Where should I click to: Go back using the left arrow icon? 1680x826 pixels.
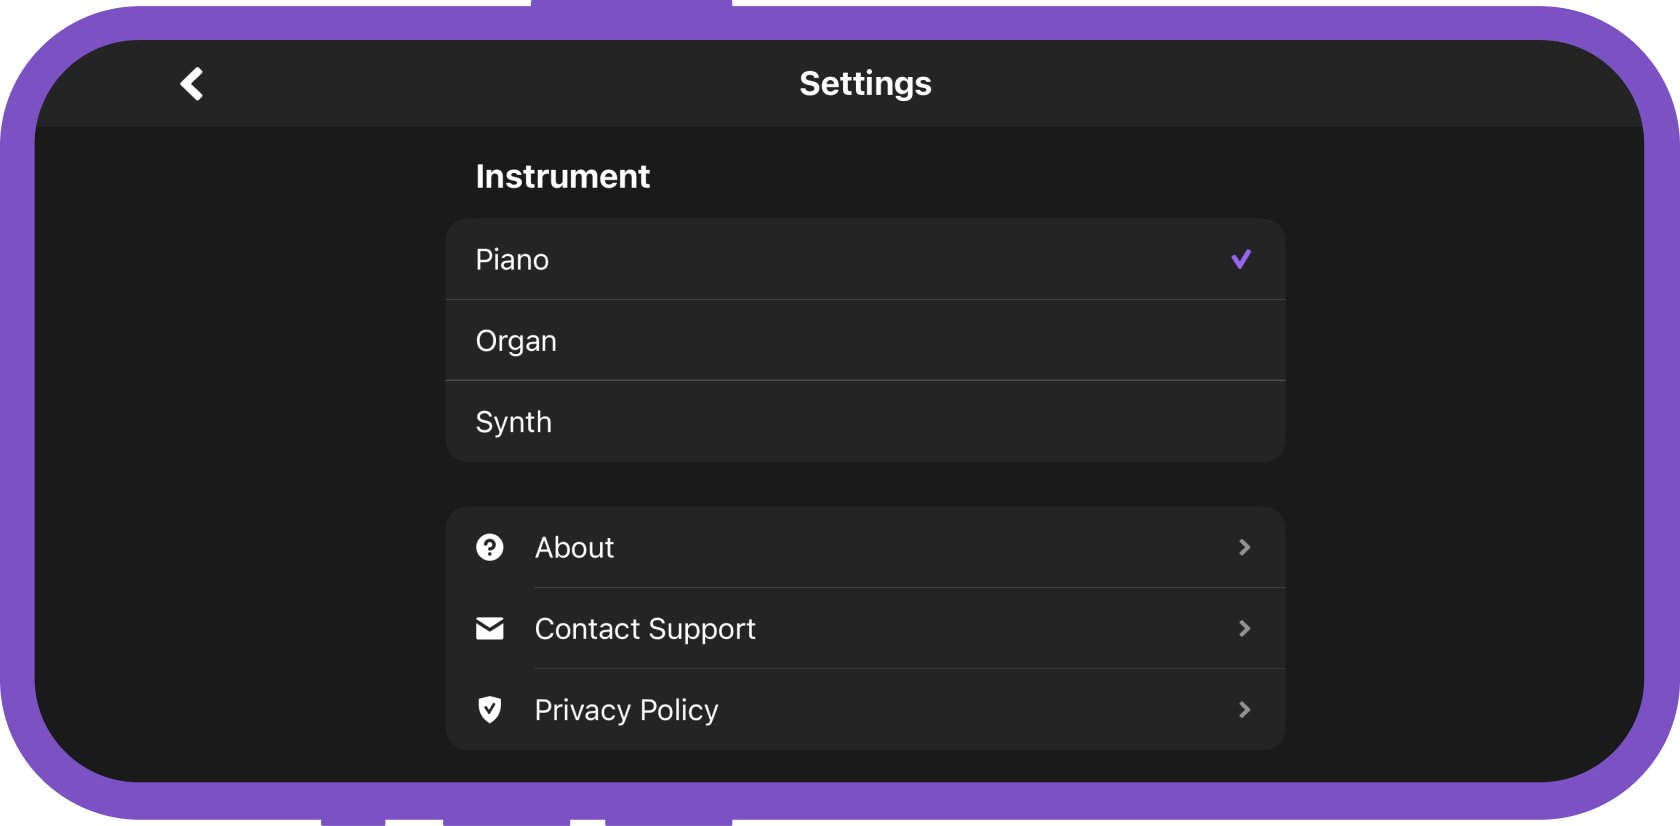pos(192,84)
